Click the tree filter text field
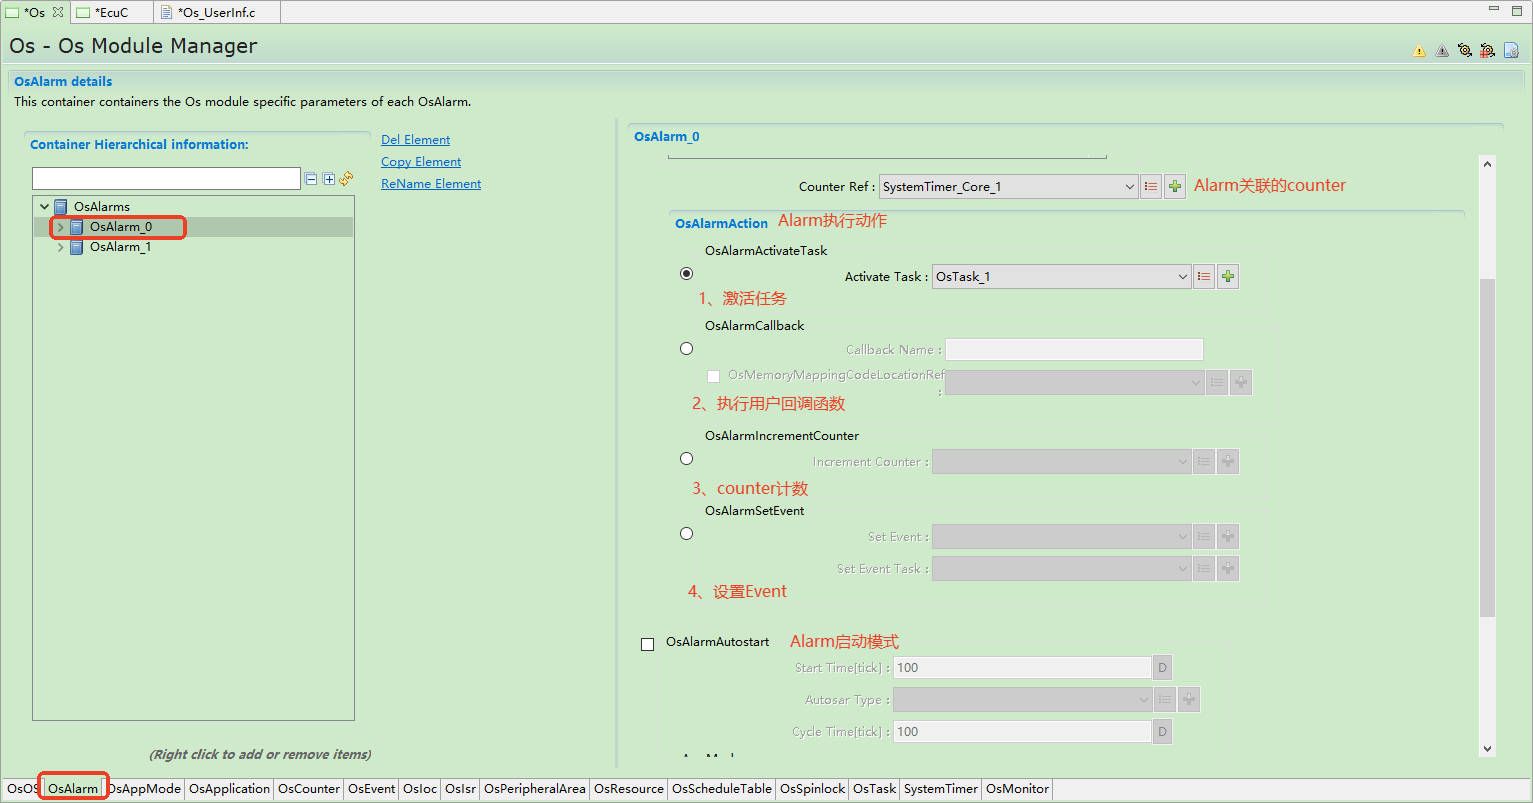The image size is (1533, 803). pyautogui.click(x=166, y=179)
